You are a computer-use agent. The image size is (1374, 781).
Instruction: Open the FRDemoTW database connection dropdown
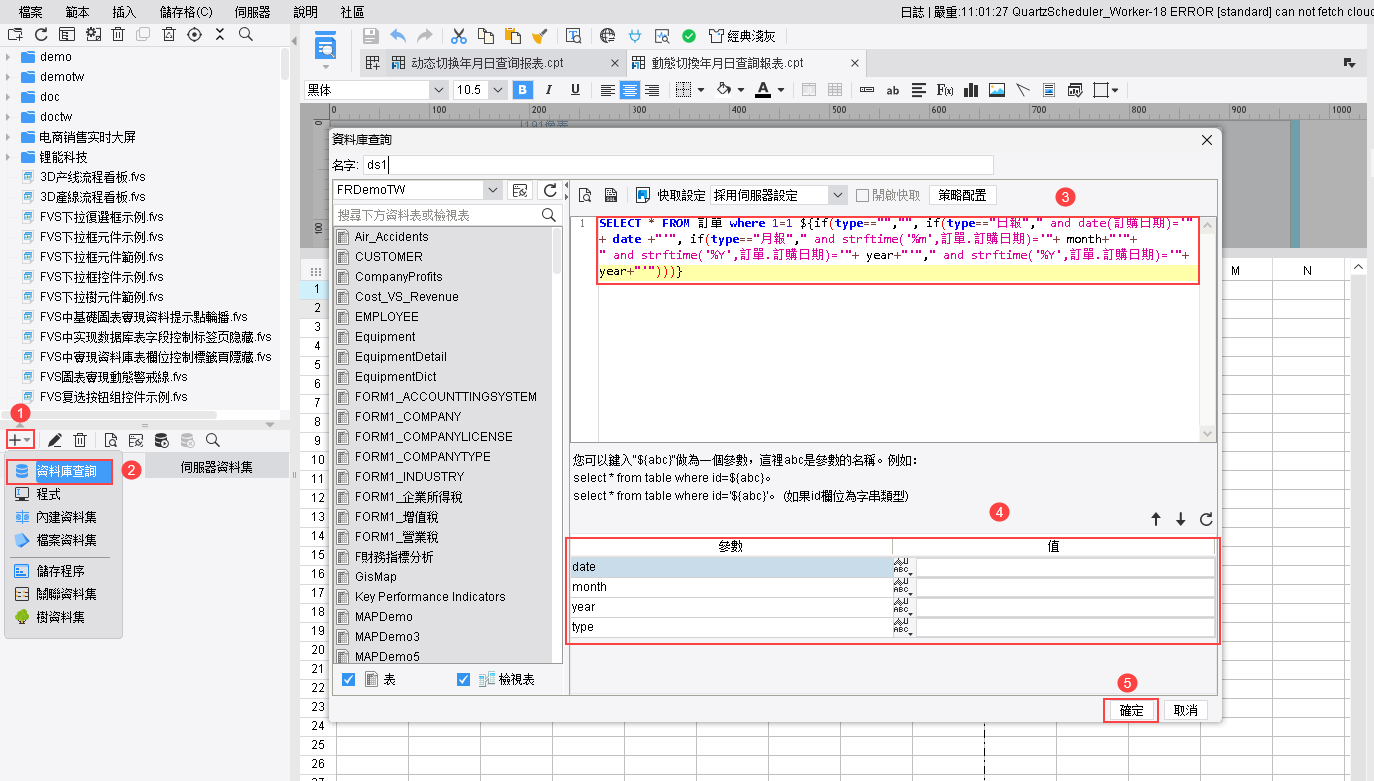(x=491, y=190)
